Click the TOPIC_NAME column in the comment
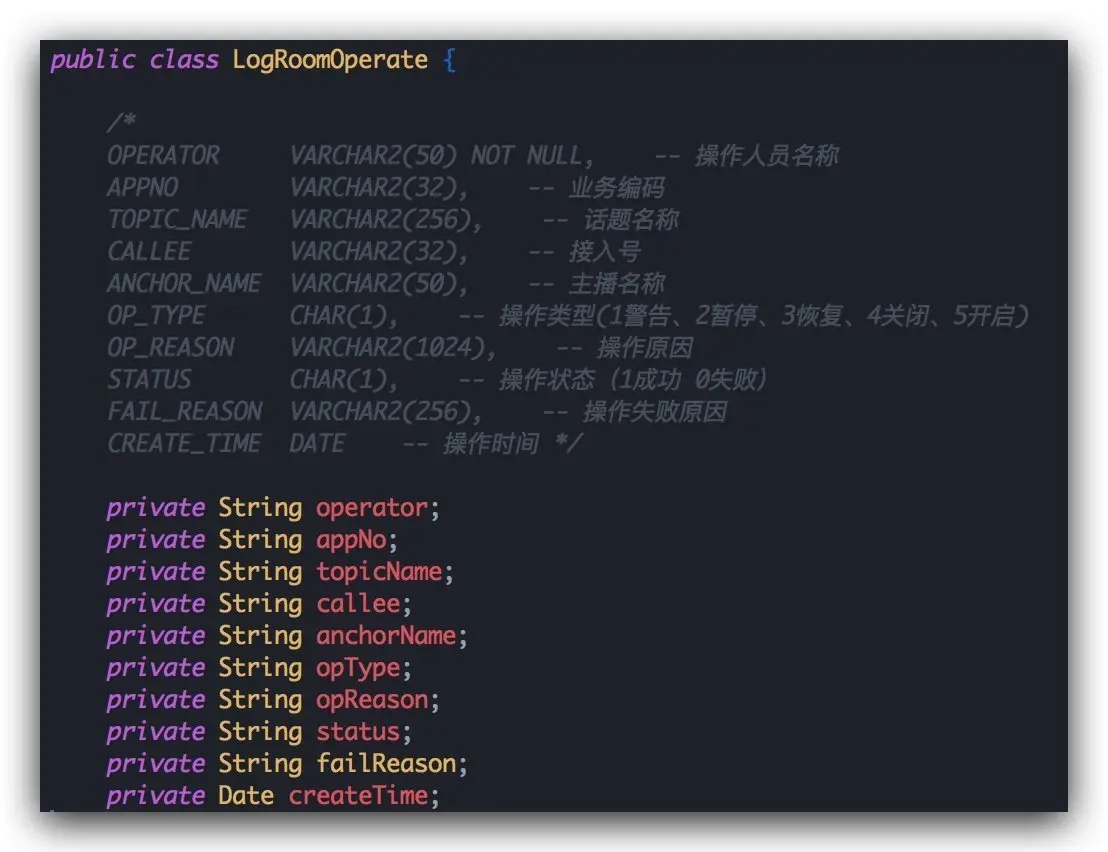Screen dimensions: 1108x852 tap(177, 220)
